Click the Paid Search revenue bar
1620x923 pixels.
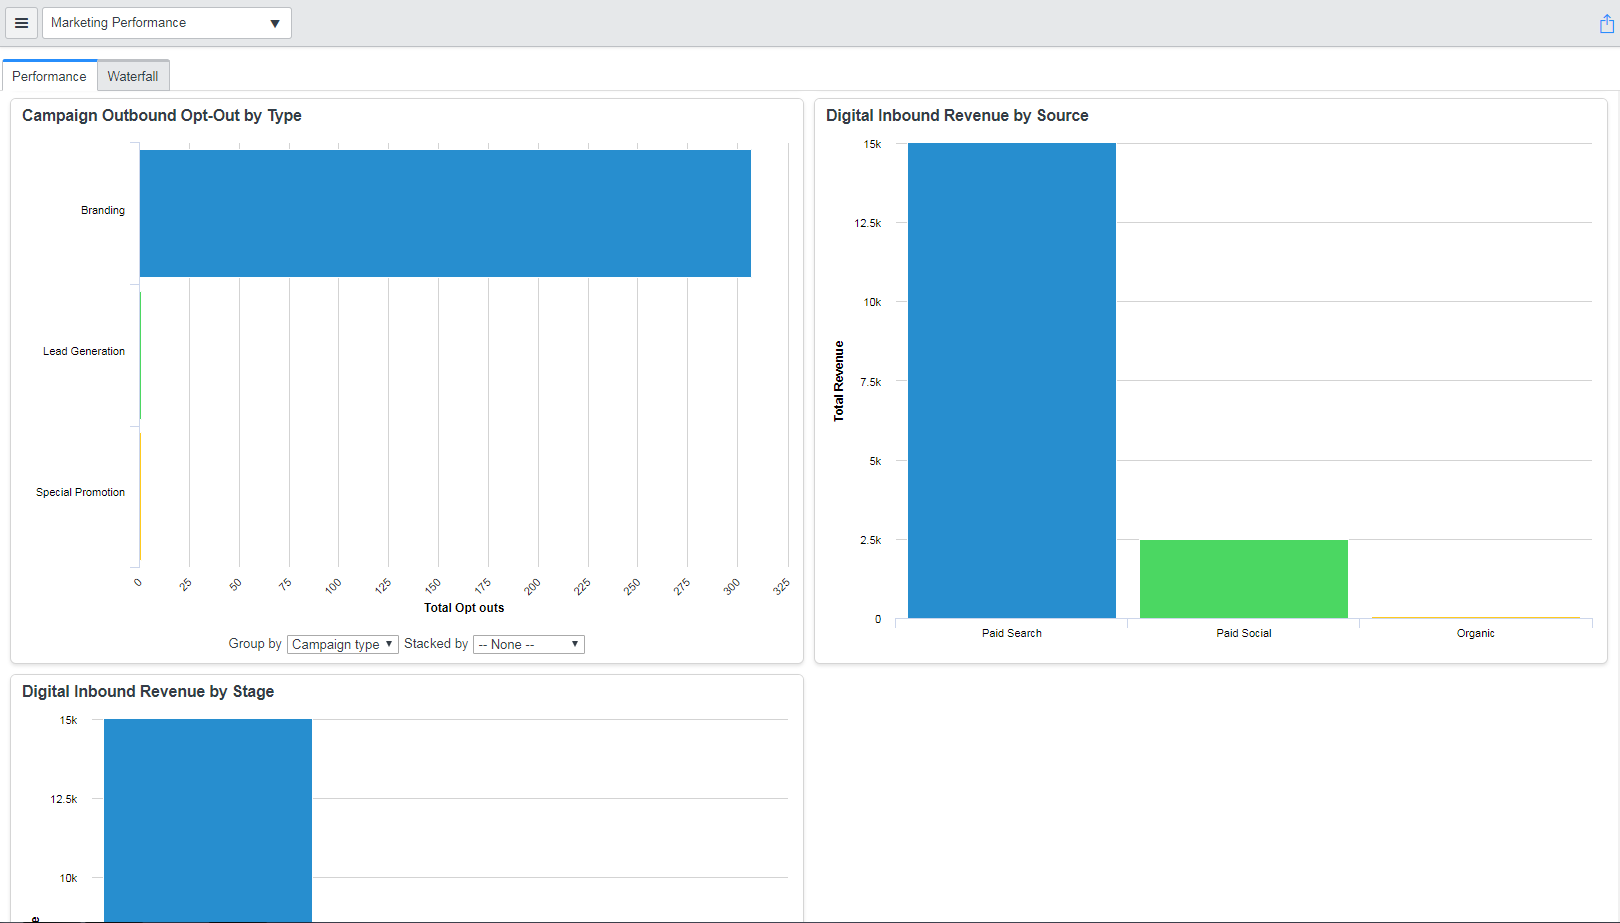(x=1012, y=380)
